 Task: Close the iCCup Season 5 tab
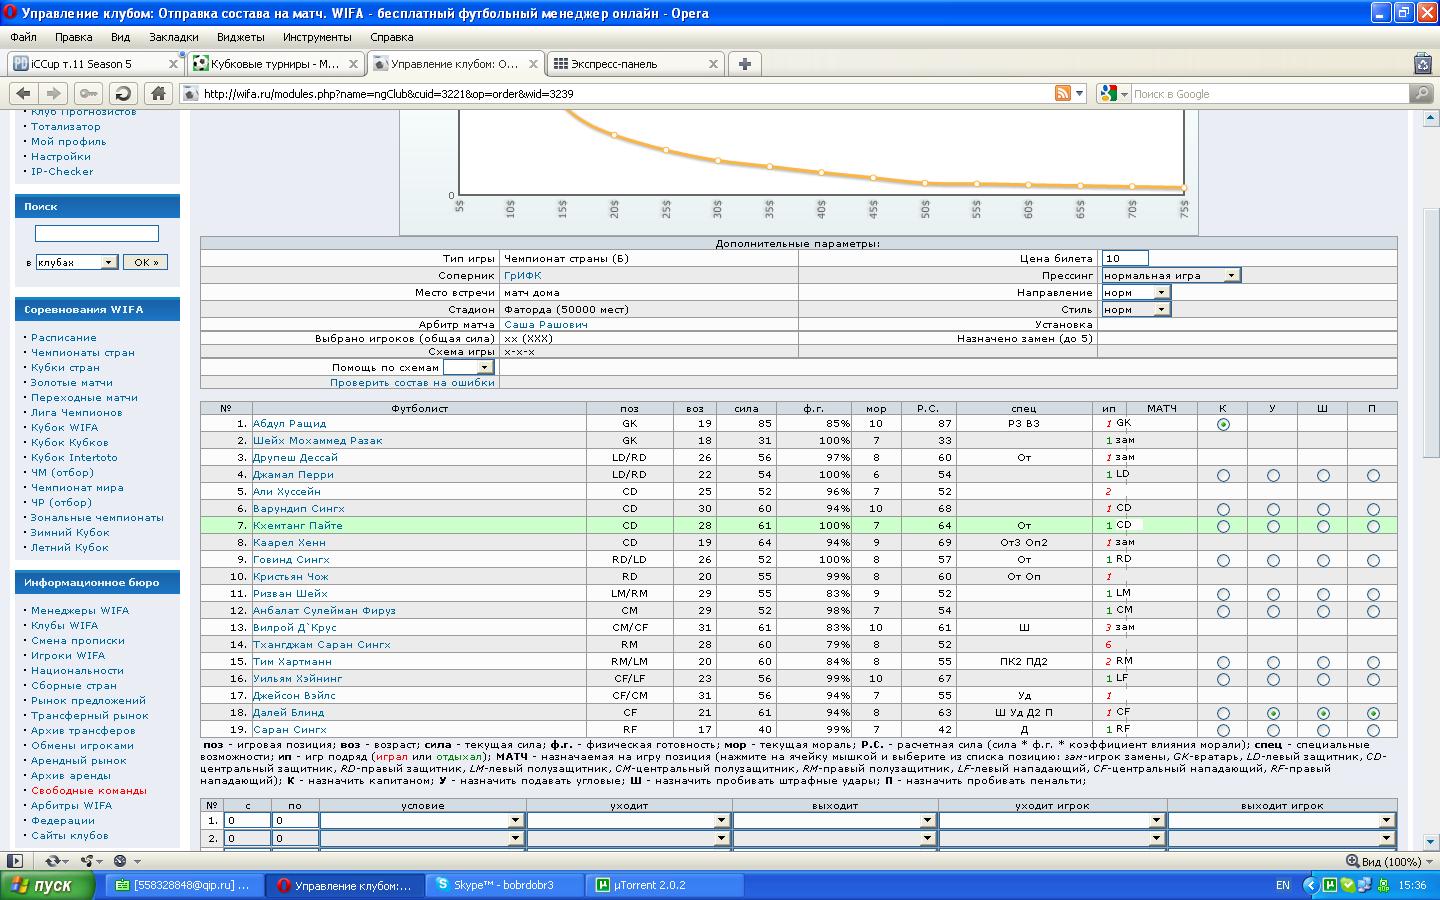tap(173, 63)
